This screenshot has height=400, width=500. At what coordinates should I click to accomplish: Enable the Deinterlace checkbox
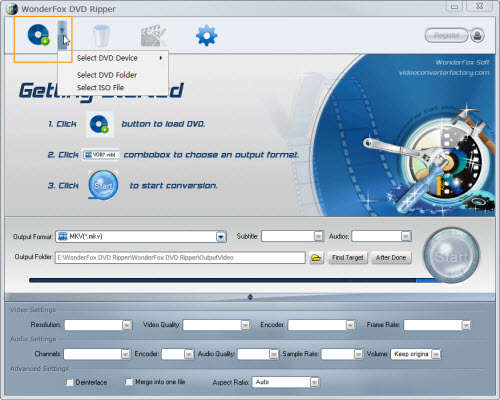[69, 382]
